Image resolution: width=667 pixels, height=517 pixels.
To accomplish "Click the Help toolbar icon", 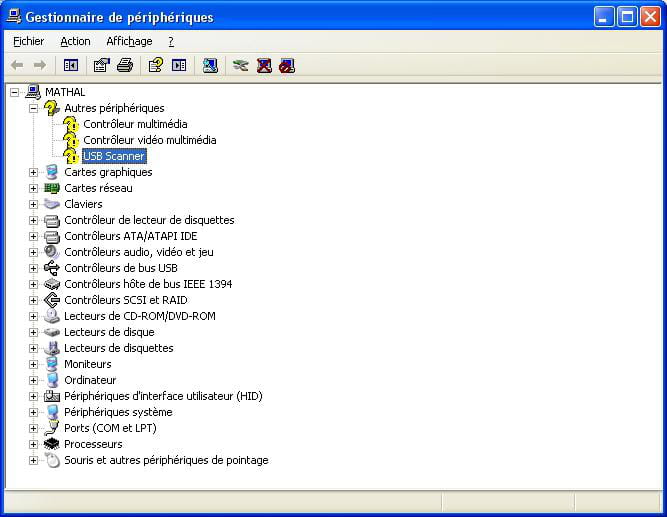I will pyautogui.click(x=155, y=66).
